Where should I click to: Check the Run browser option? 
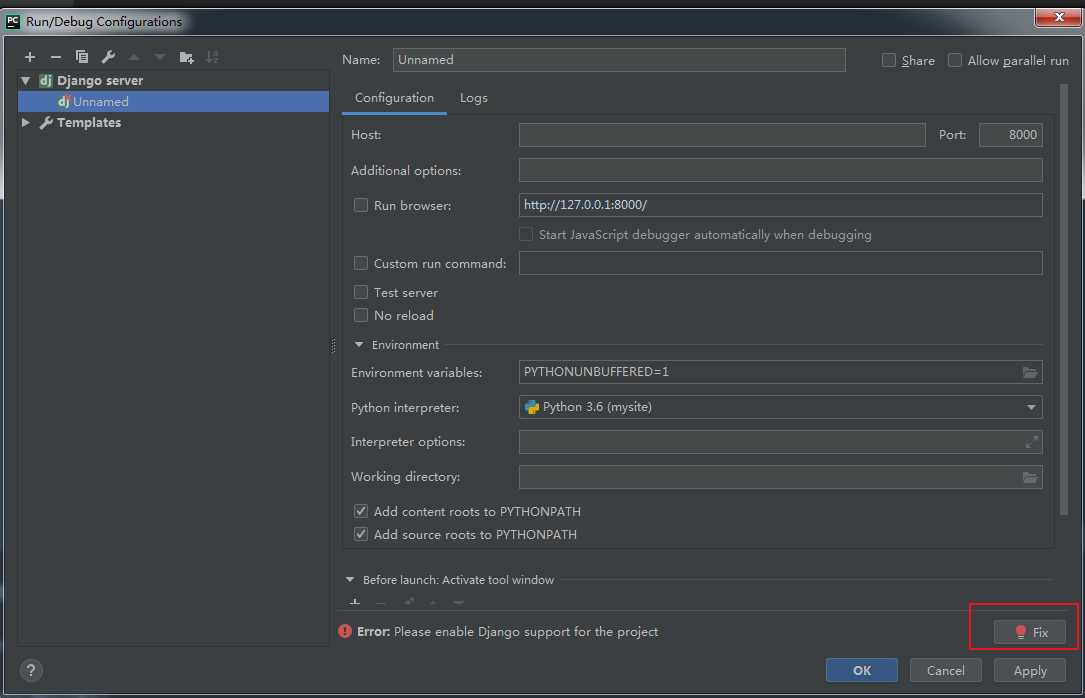(x=361, y=205)
